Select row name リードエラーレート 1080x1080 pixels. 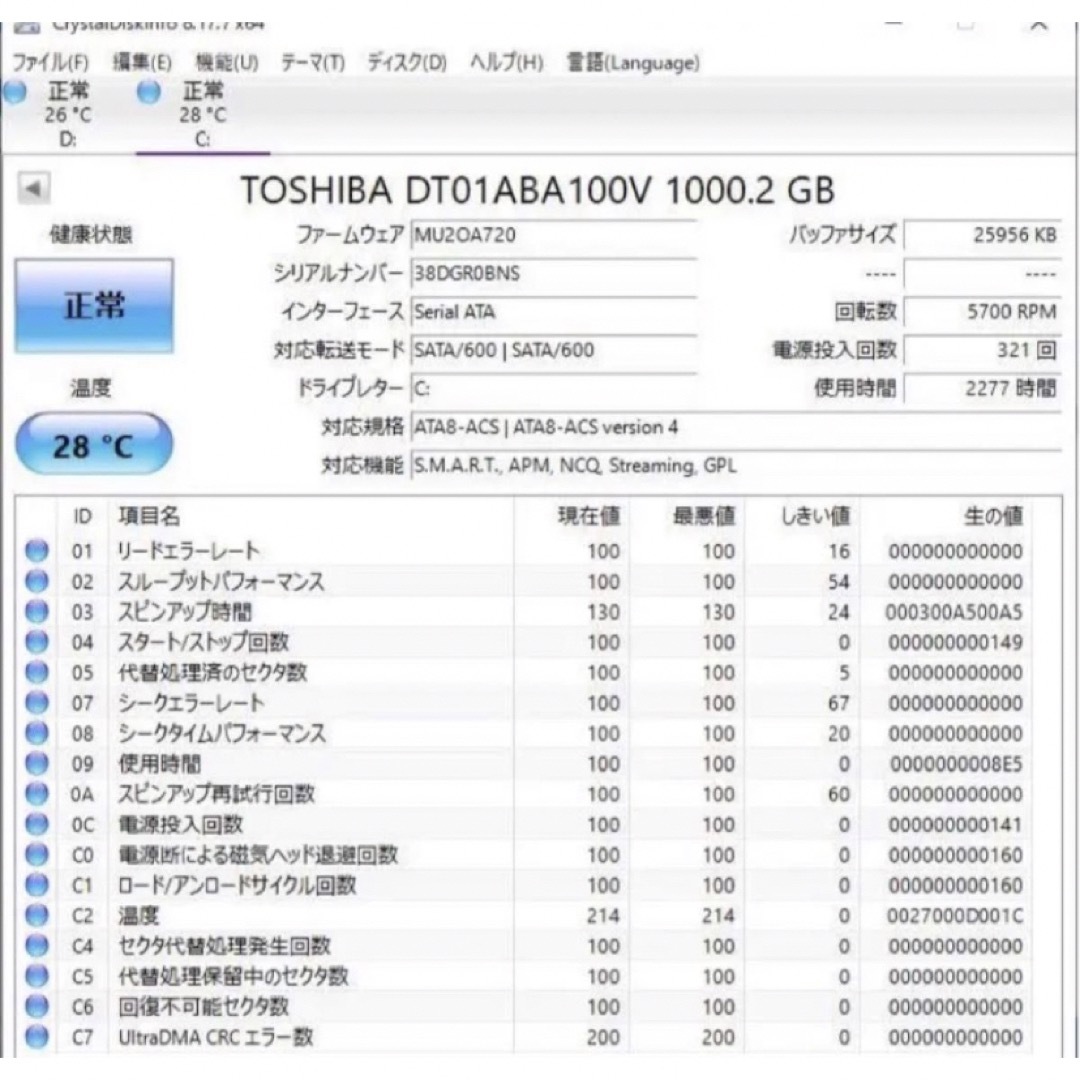pos(189,551)
